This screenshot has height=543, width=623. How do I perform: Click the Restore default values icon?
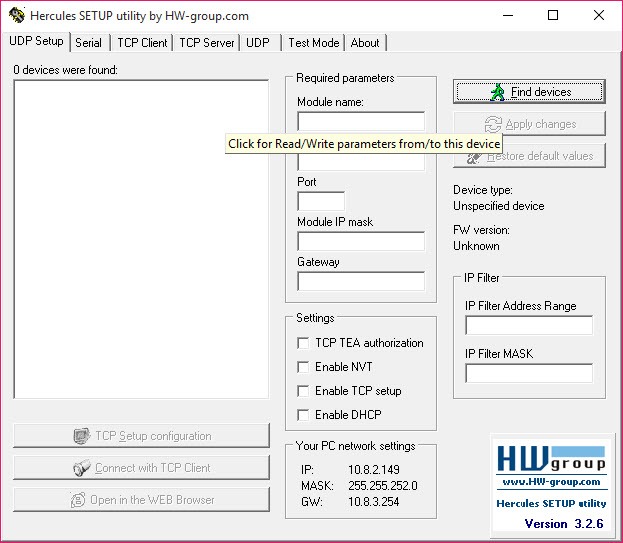coord(474,158)
